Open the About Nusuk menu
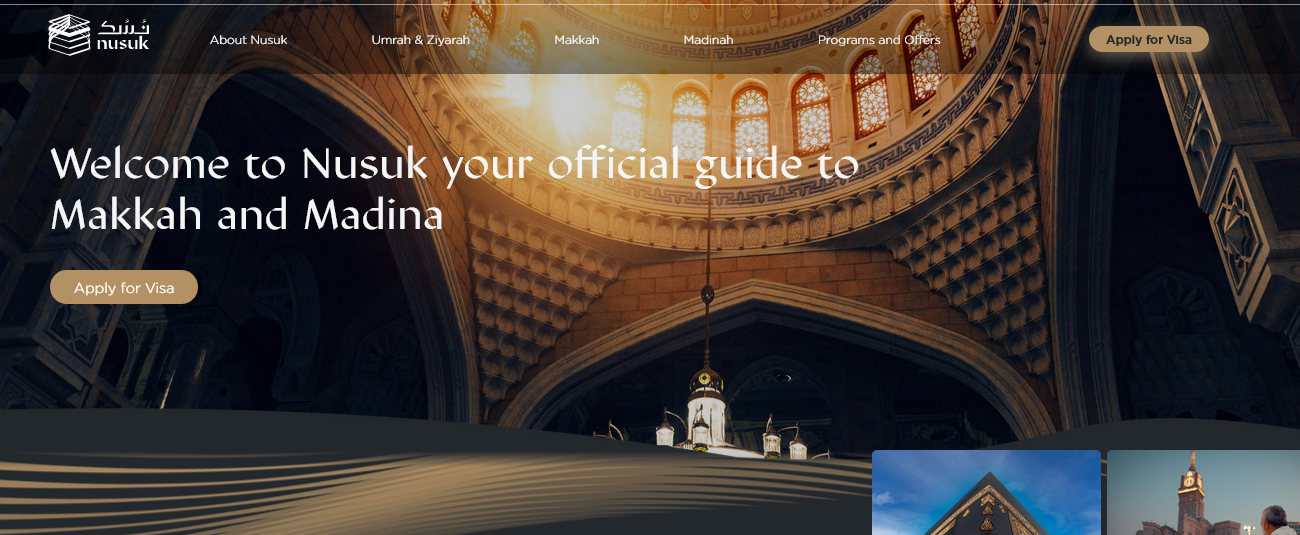 click(248, 40)
